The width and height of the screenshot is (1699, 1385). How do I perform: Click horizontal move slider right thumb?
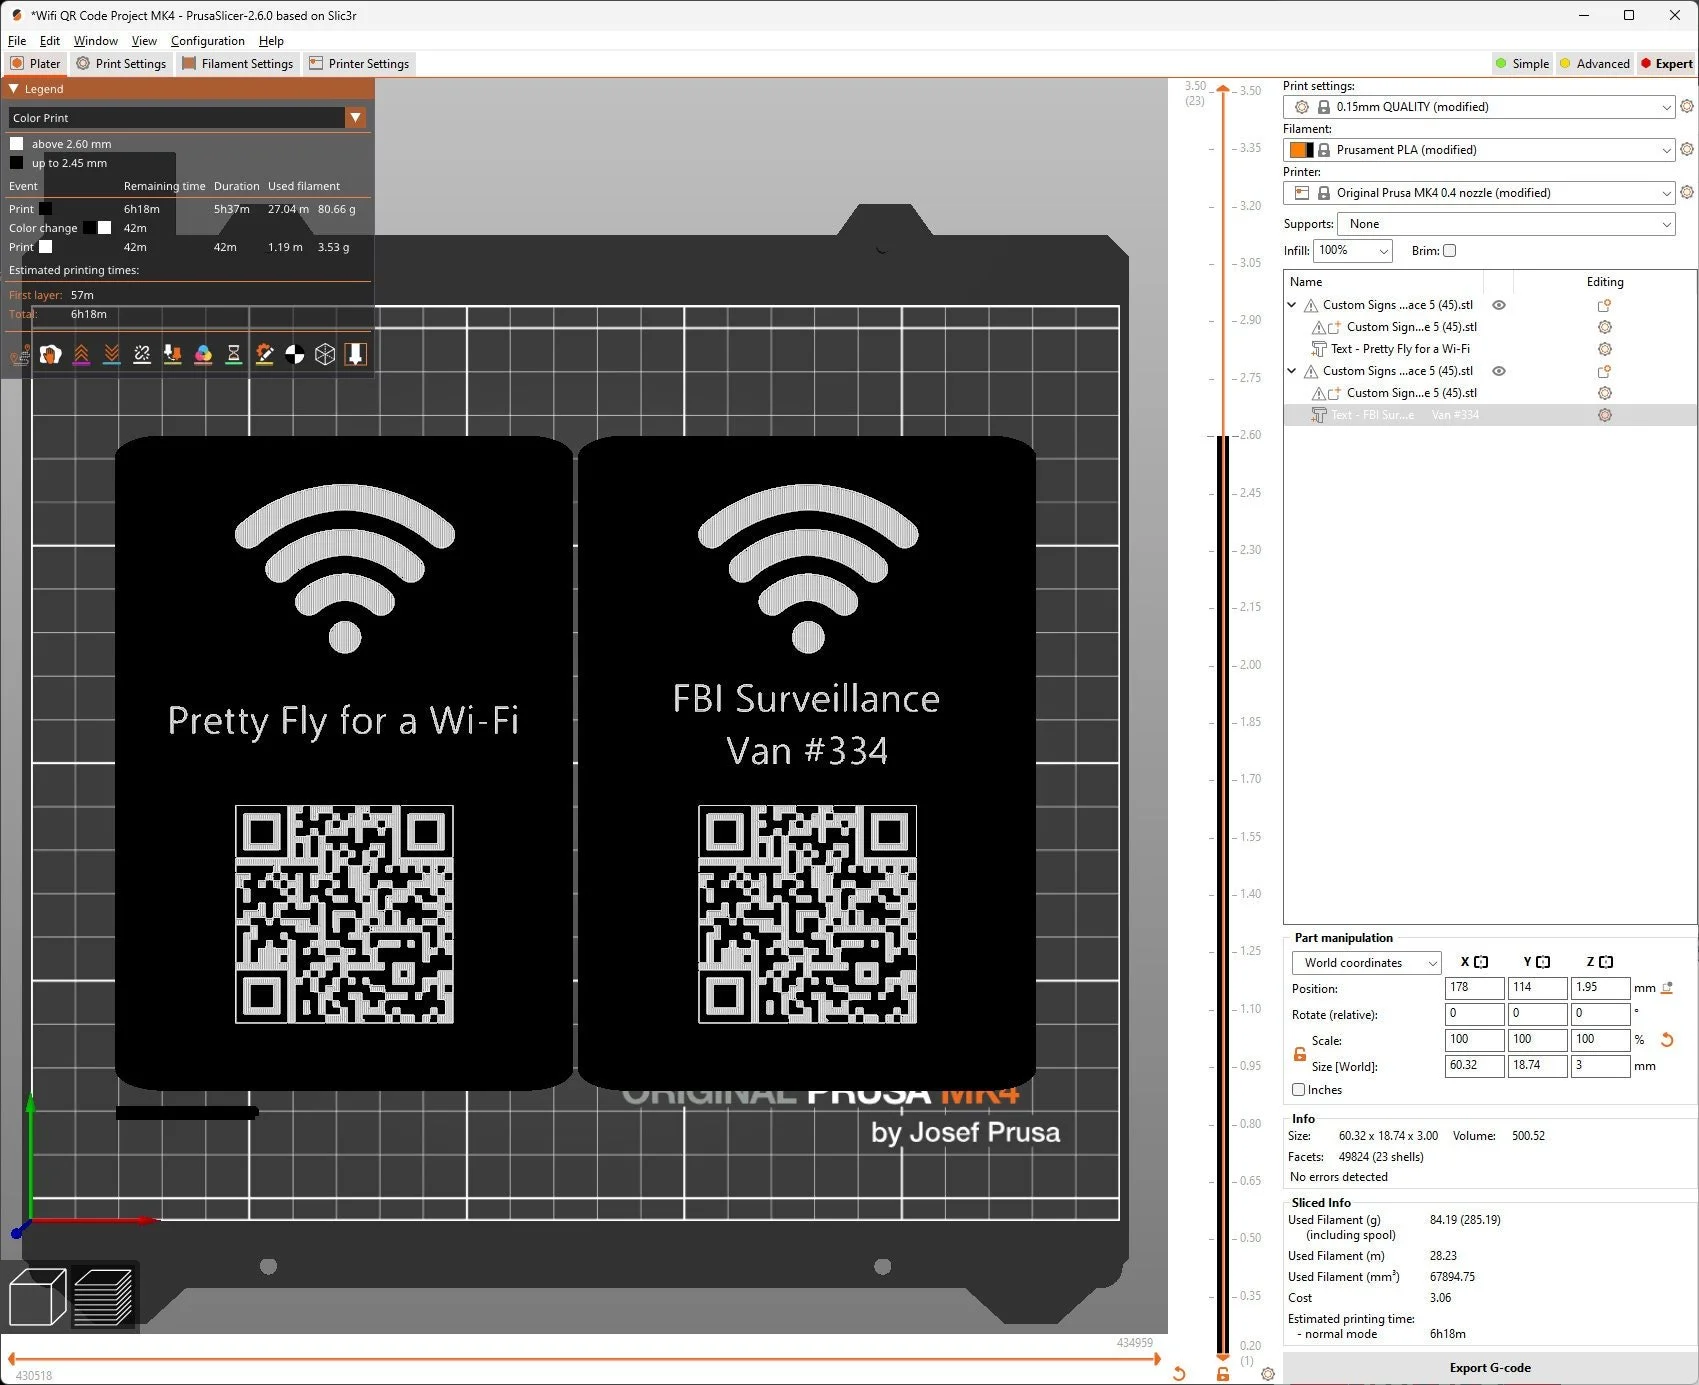[1157, 1359]
